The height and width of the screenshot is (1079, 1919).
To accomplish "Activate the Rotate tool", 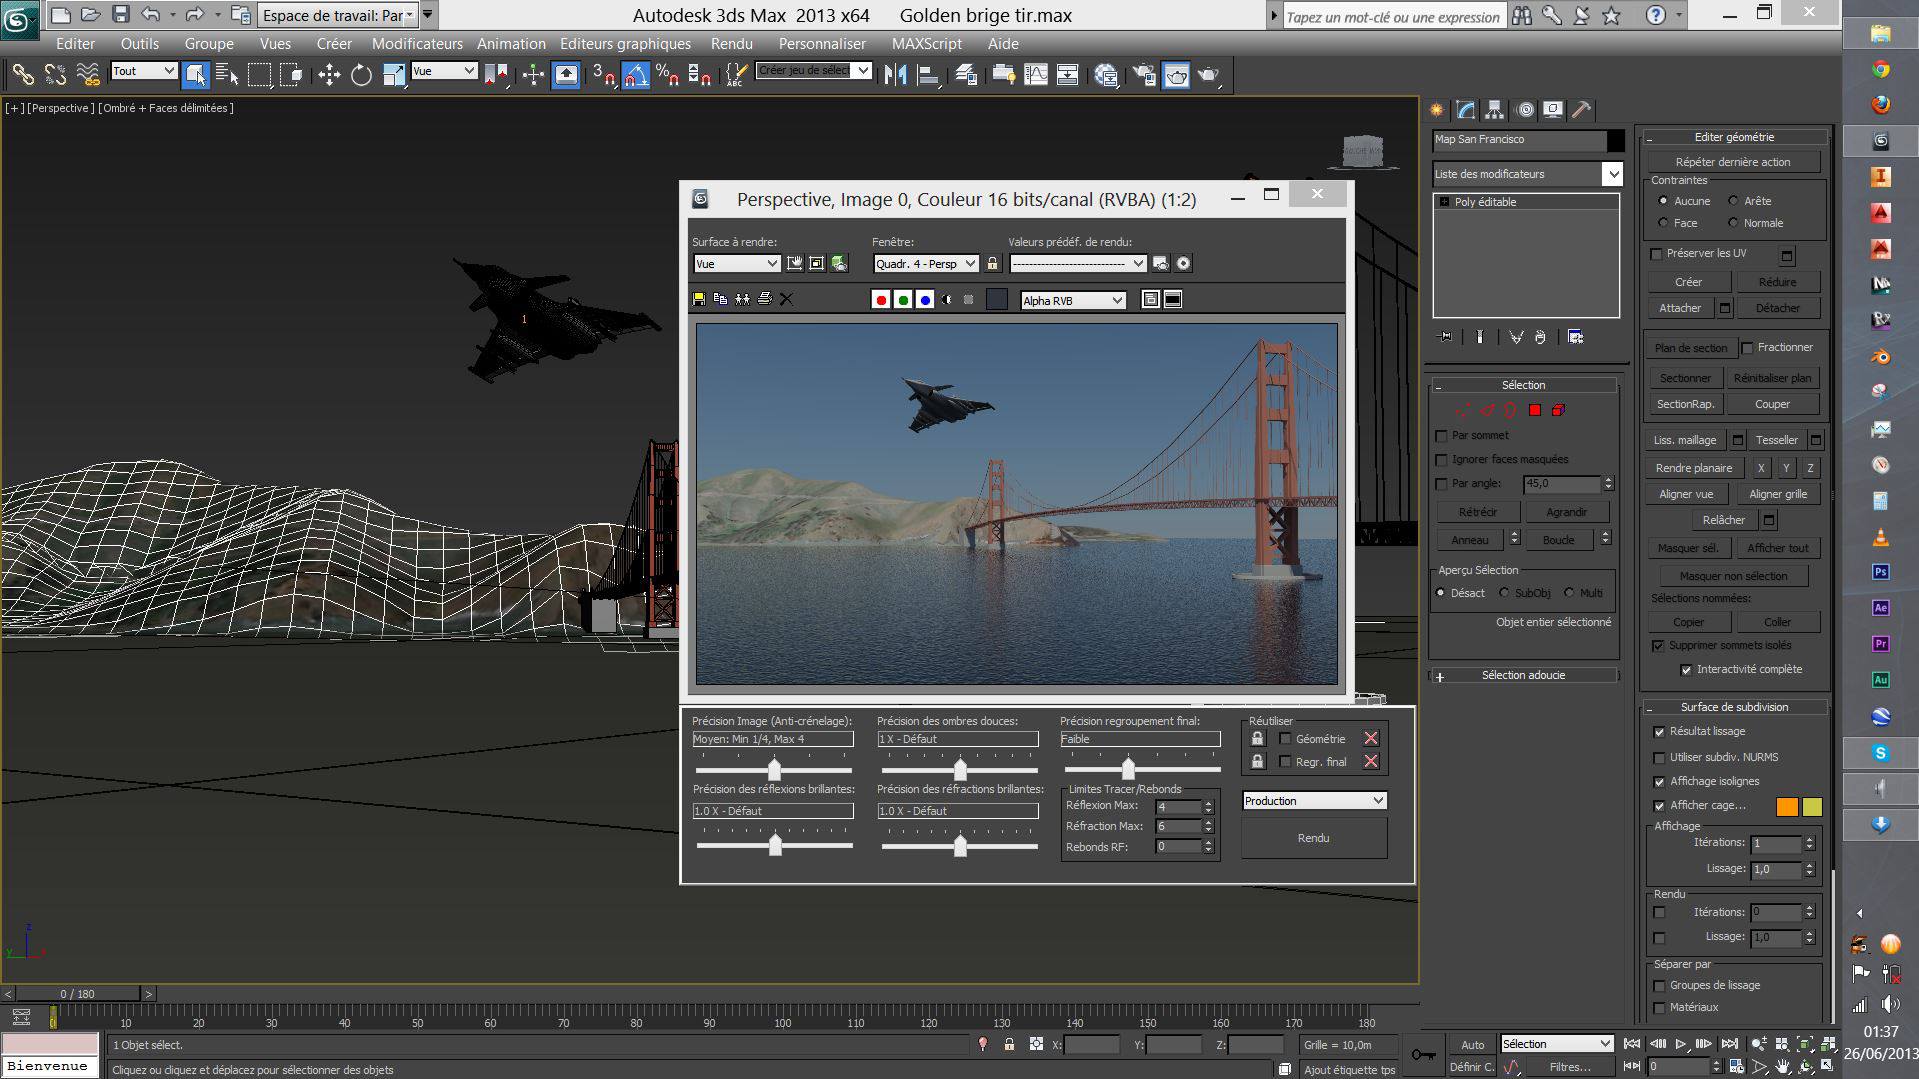I will (361, 75).
